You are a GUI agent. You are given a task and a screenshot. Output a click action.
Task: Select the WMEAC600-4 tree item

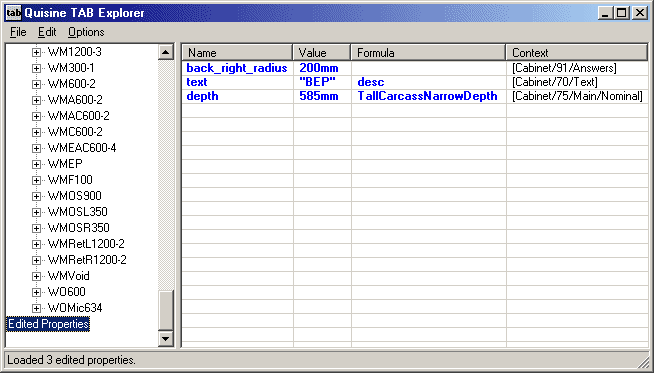pyautogui.click(x=82, y=148)
